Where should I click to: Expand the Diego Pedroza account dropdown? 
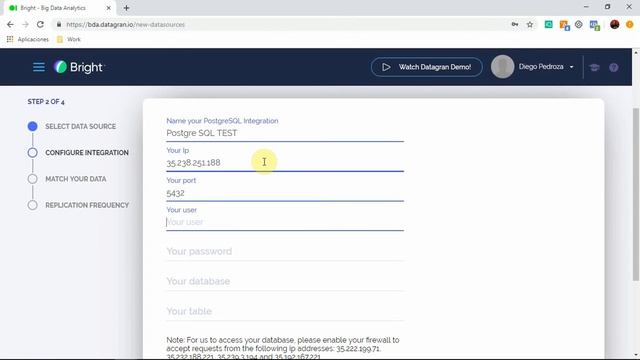tap(571, 67)
